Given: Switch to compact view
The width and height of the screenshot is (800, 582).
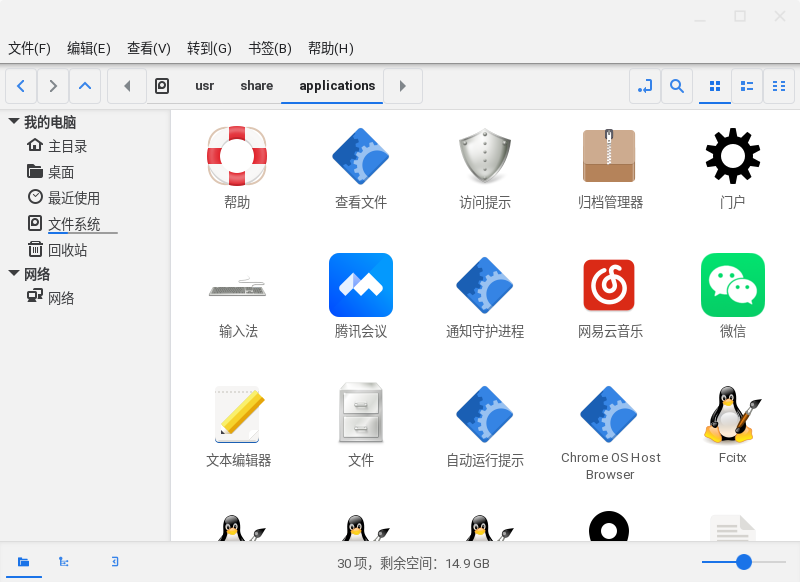Looking at the screenshot, I should pos(779,86).
